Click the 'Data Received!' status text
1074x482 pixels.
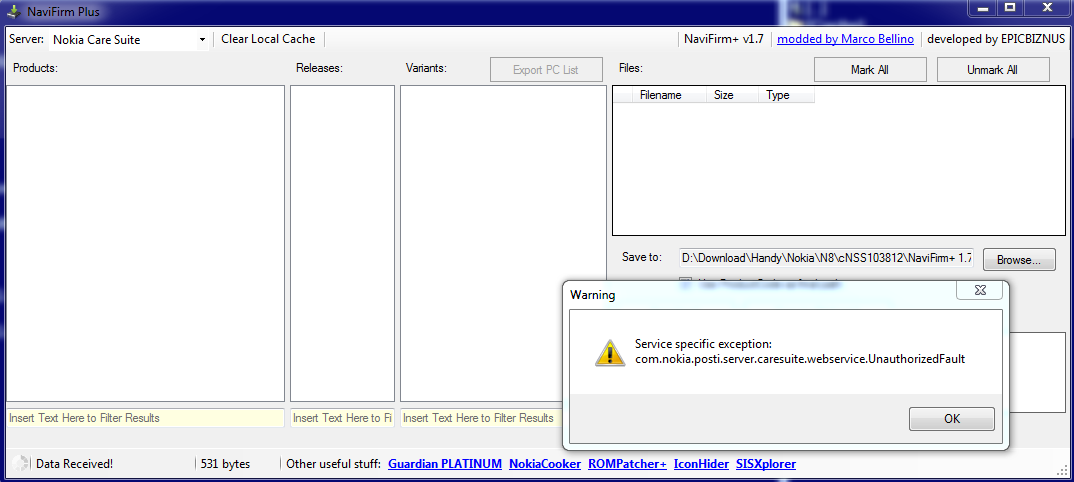(x=75, y=464)
